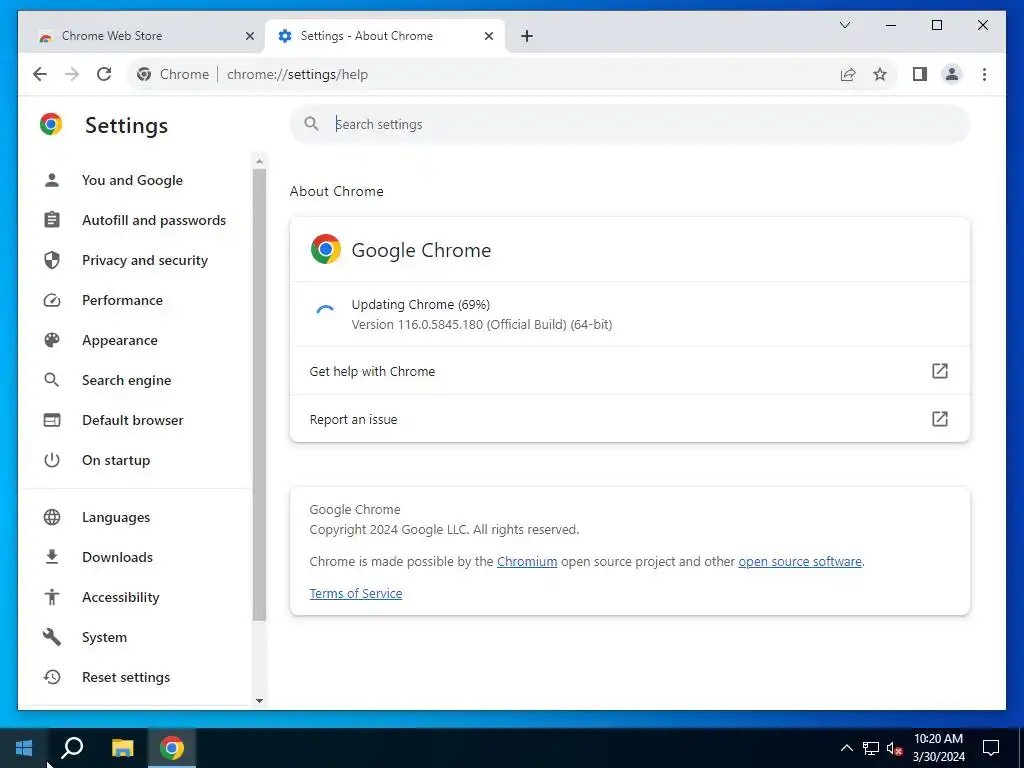
Task: Click the wrench icon for System
Action: click(52, 637)
